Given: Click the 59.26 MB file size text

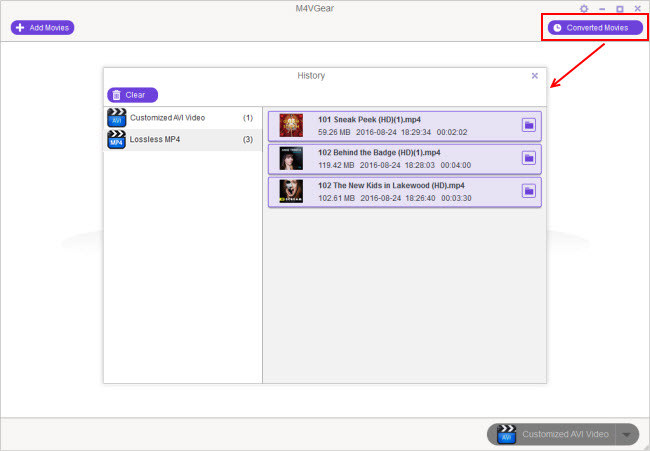Looking at the screenshot, I should [334, 132].
